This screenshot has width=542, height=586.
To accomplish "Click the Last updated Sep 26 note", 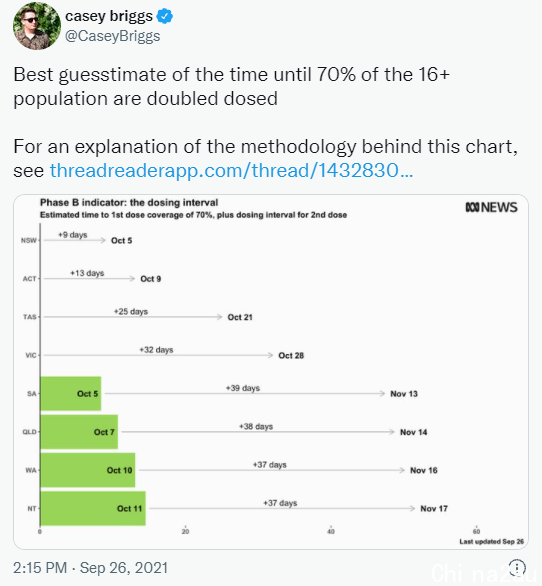I will click(x=492, y=542).
